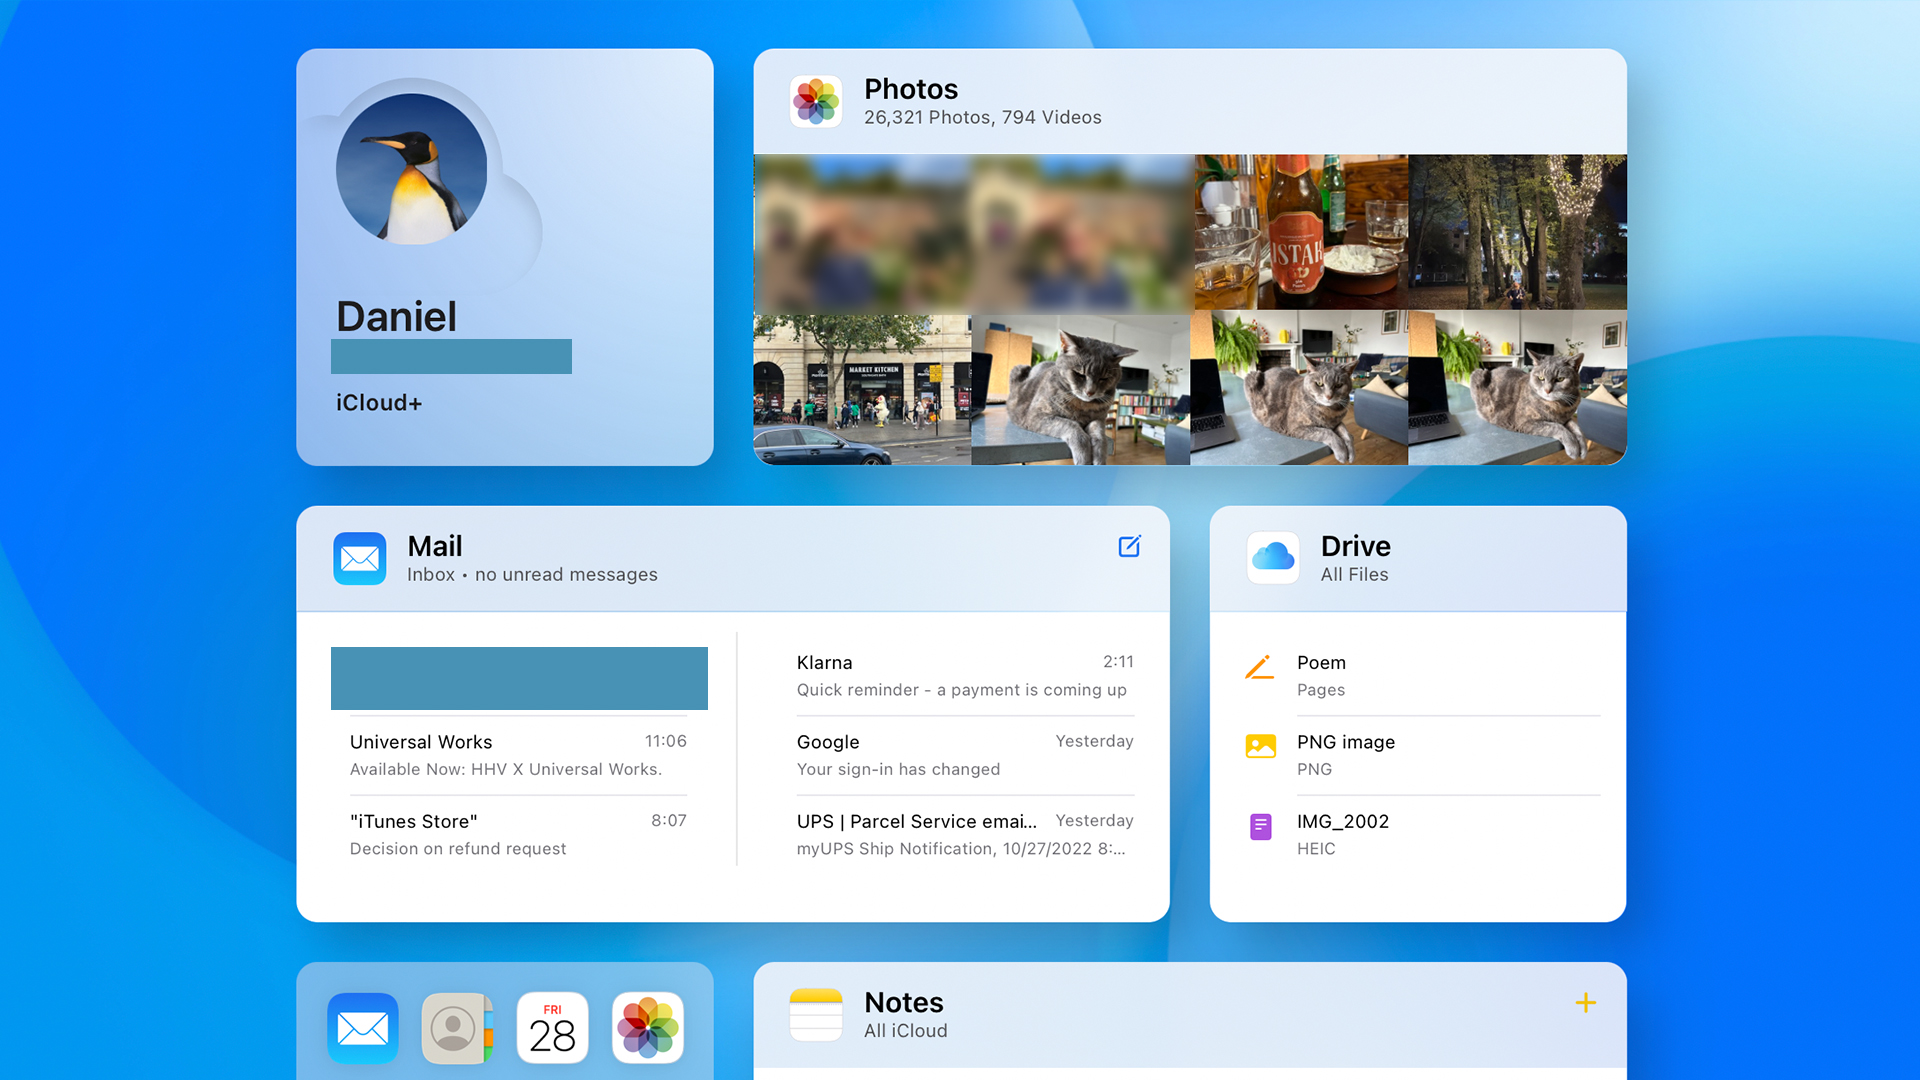Open the Photos app icon in the Photos widget
Image resolution: width=1920 pixels, height=1080 pixels.
pyautogui.click(x=815, y=101)
